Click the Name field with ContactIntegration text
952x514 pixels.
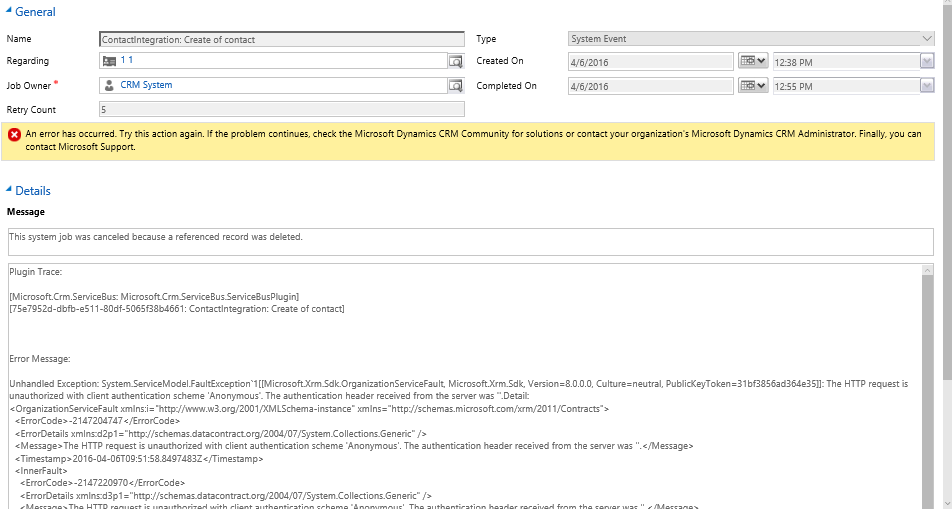tap(281, 40)
